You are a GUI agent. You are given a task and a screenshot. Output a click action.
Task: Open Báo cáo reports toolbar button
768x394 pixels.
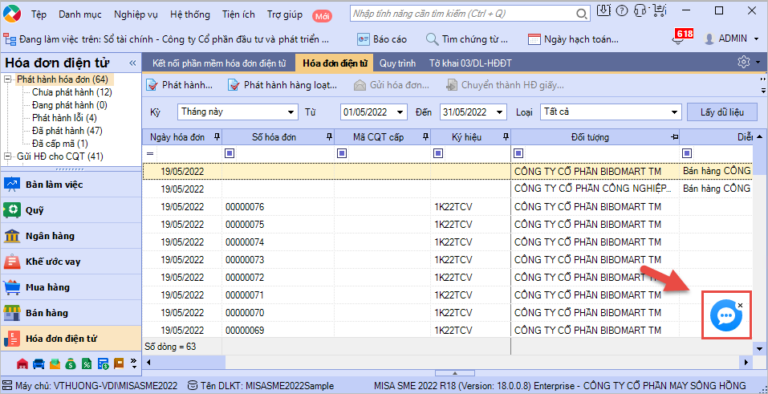pos(382,39)
